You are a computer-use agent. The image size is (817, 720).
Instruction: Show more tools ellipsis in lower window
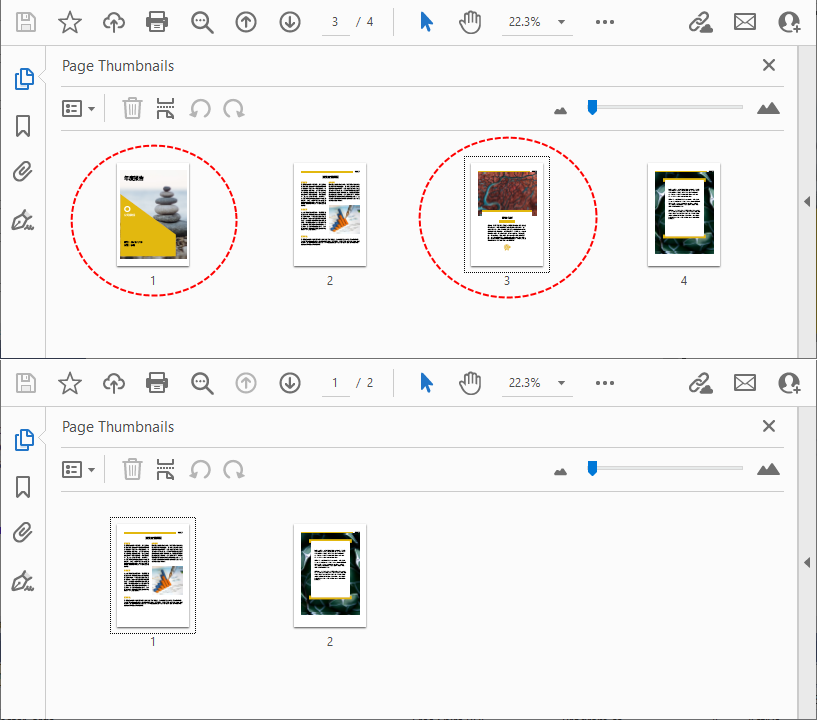604,383
